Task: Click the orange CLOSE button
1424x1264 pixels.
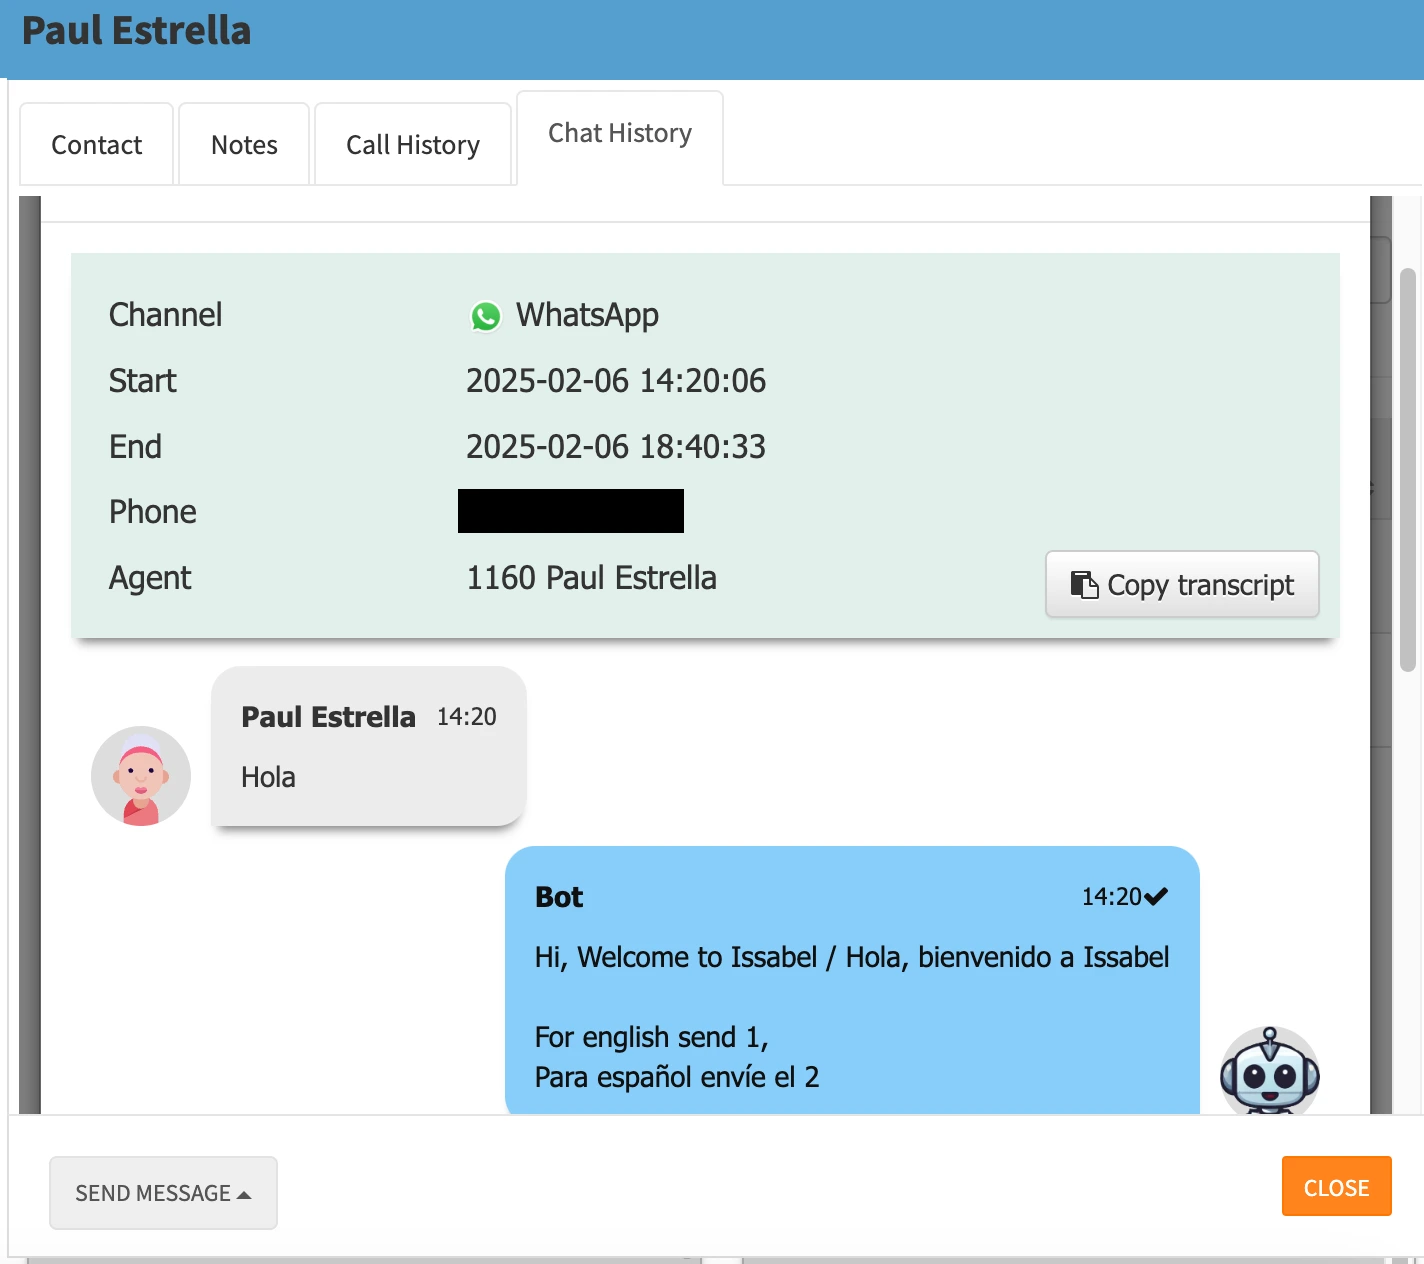Action: [x=1336, y=1187]
